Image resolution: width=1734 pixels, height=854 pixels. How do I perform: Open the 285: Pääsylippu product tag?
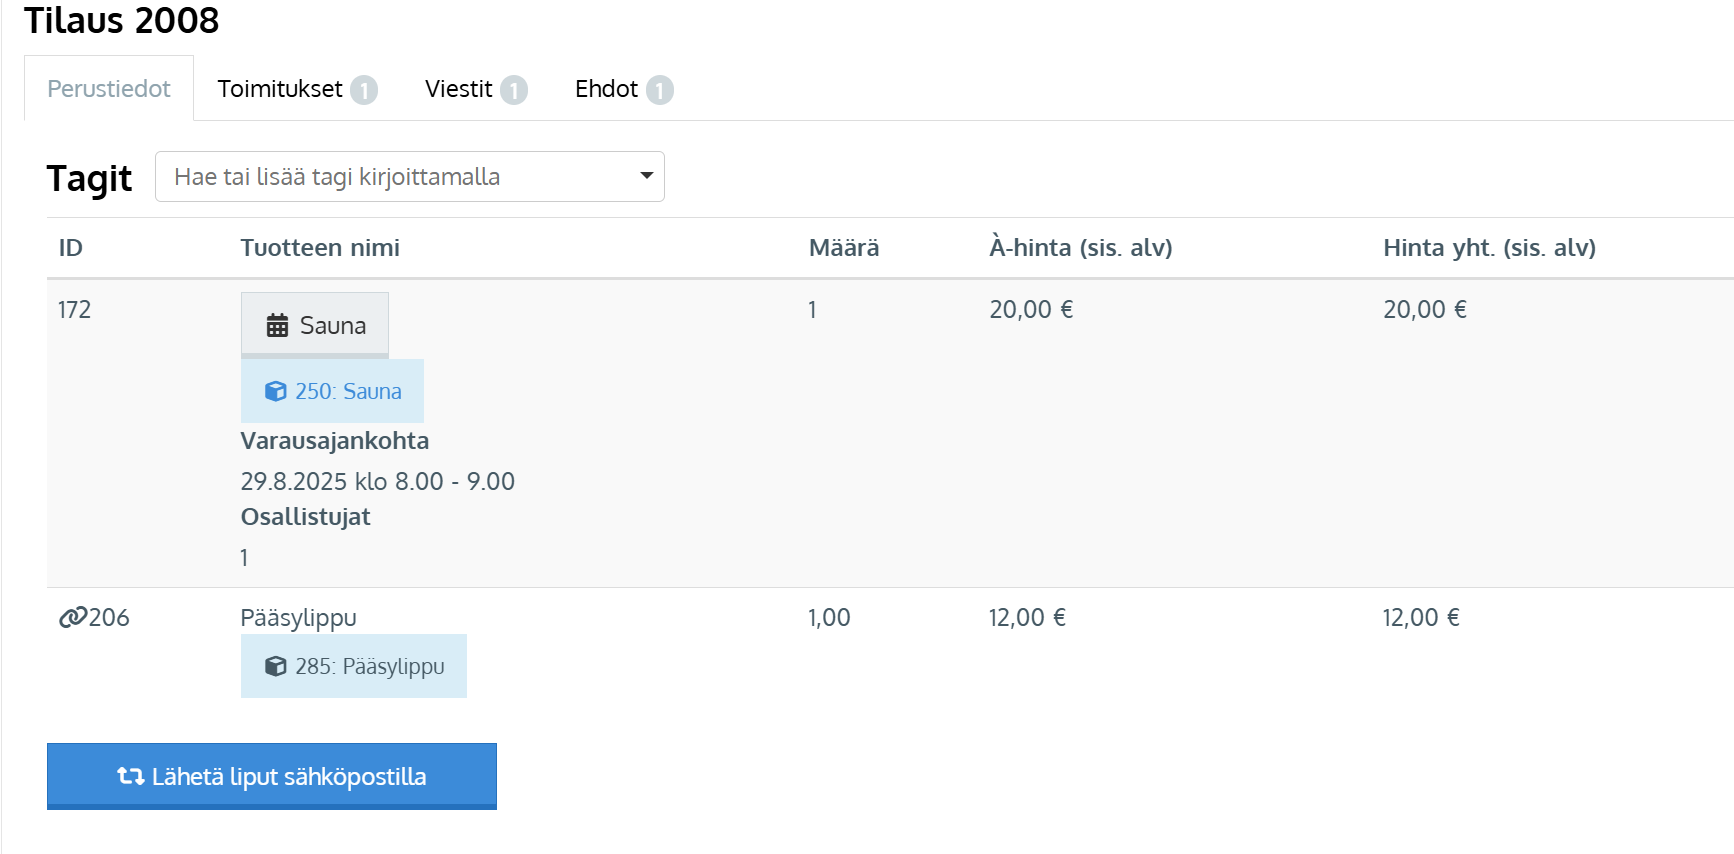pyautogui.click(x=354, y=666)
